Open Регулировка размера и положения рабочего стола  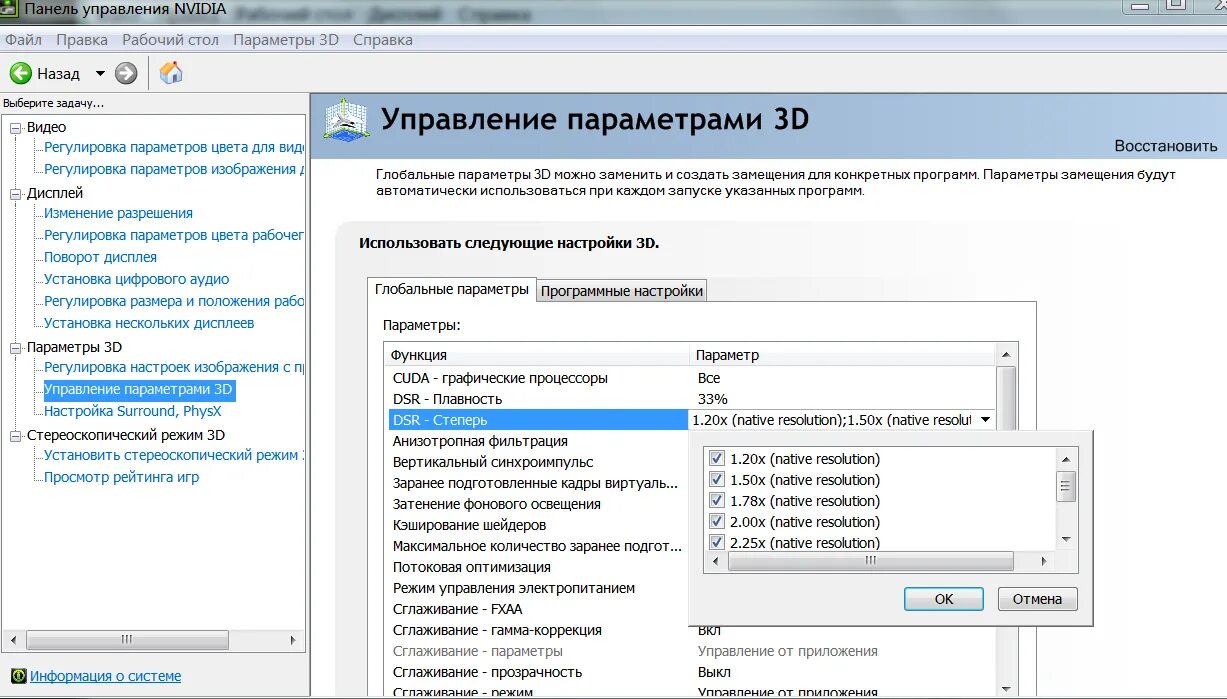pos(174,301)
